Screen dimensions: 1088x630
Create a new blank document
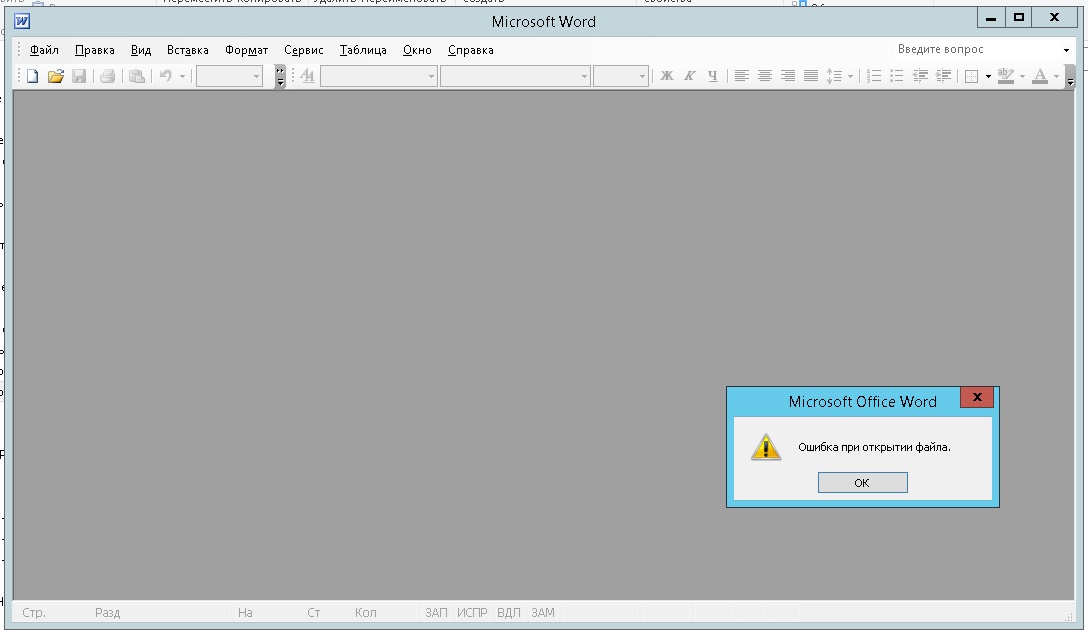point(33,76)
